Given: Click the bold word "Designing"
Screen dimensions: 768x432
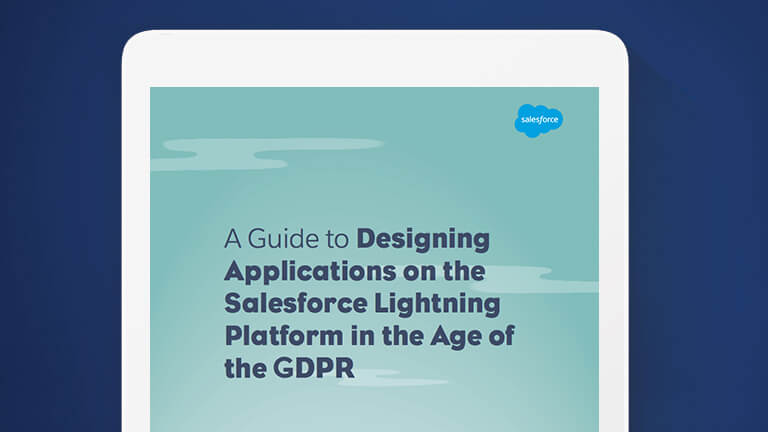Looking at the screenshot, I should point(423,240).
